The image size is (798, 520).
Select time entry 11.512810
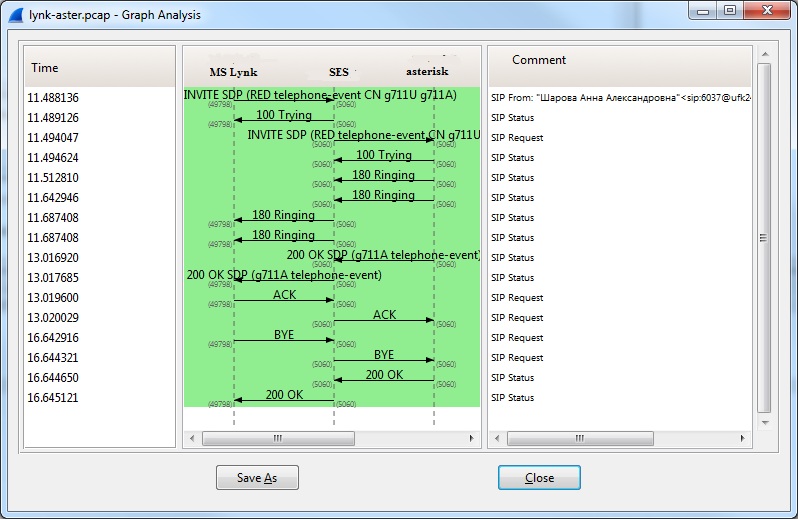(53, 178)
